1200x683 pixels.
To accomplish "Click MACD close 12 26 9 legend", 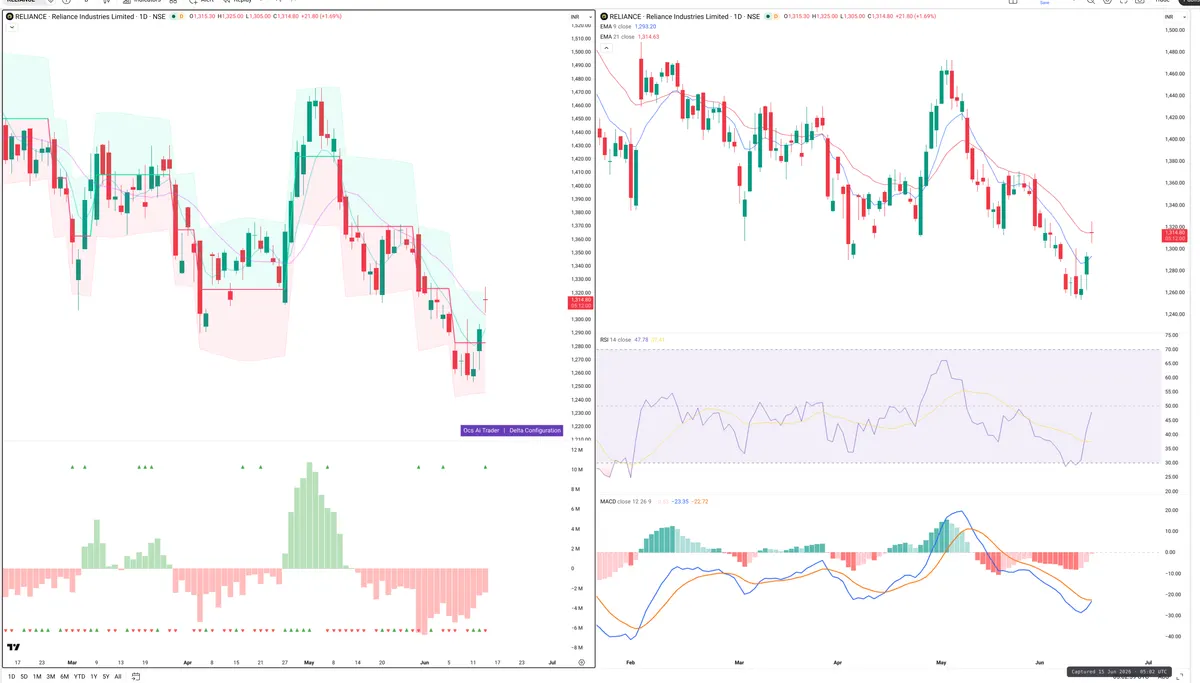I will coord(626,501).
